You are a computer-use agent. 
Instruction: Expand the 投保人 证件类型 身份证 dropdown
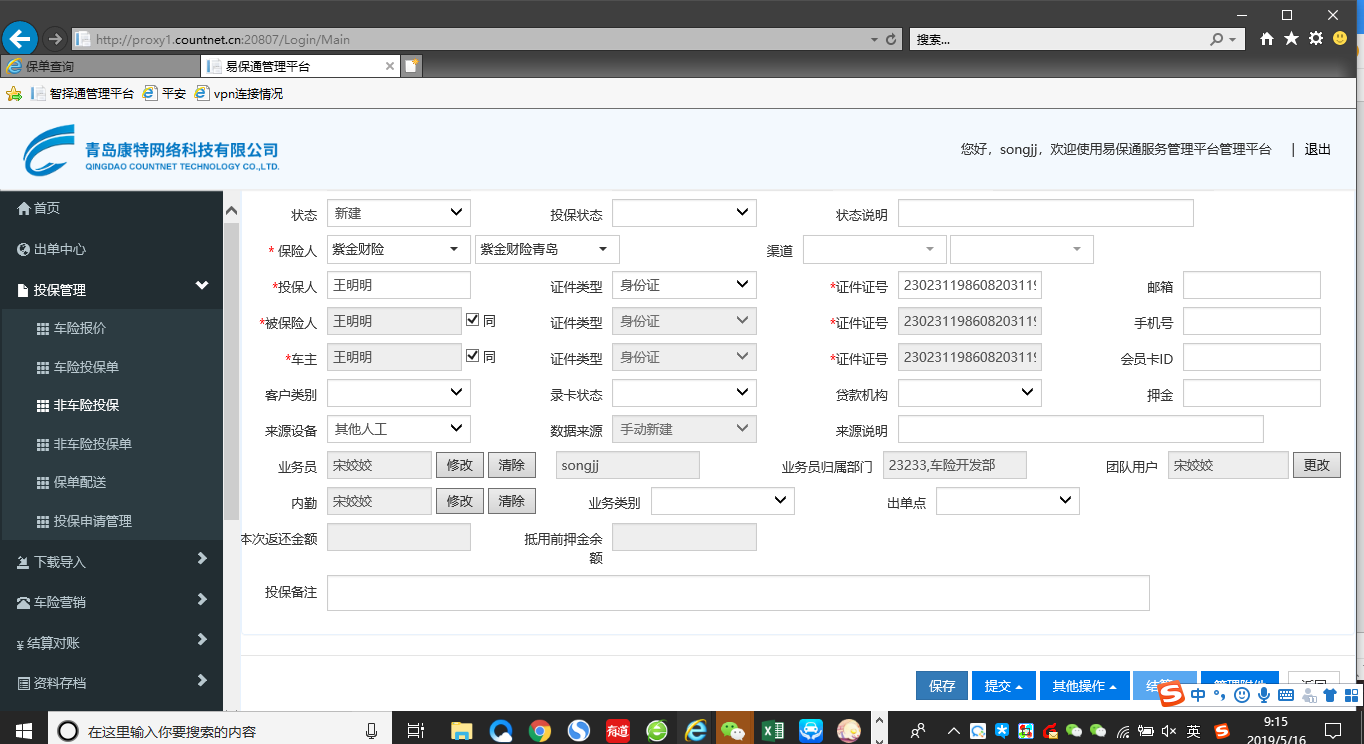(x=684, y=285)
